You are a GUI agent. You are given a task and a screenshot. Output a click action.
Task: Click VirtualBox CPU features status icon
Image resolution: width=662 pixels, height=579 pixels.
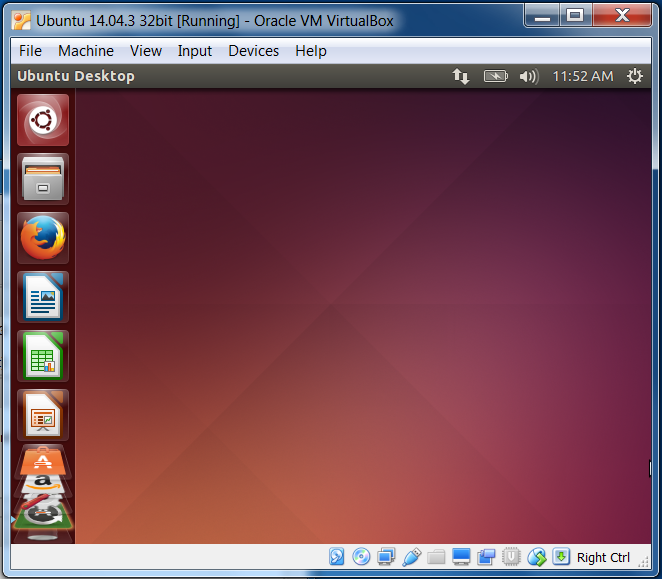[x=511, y=557]
